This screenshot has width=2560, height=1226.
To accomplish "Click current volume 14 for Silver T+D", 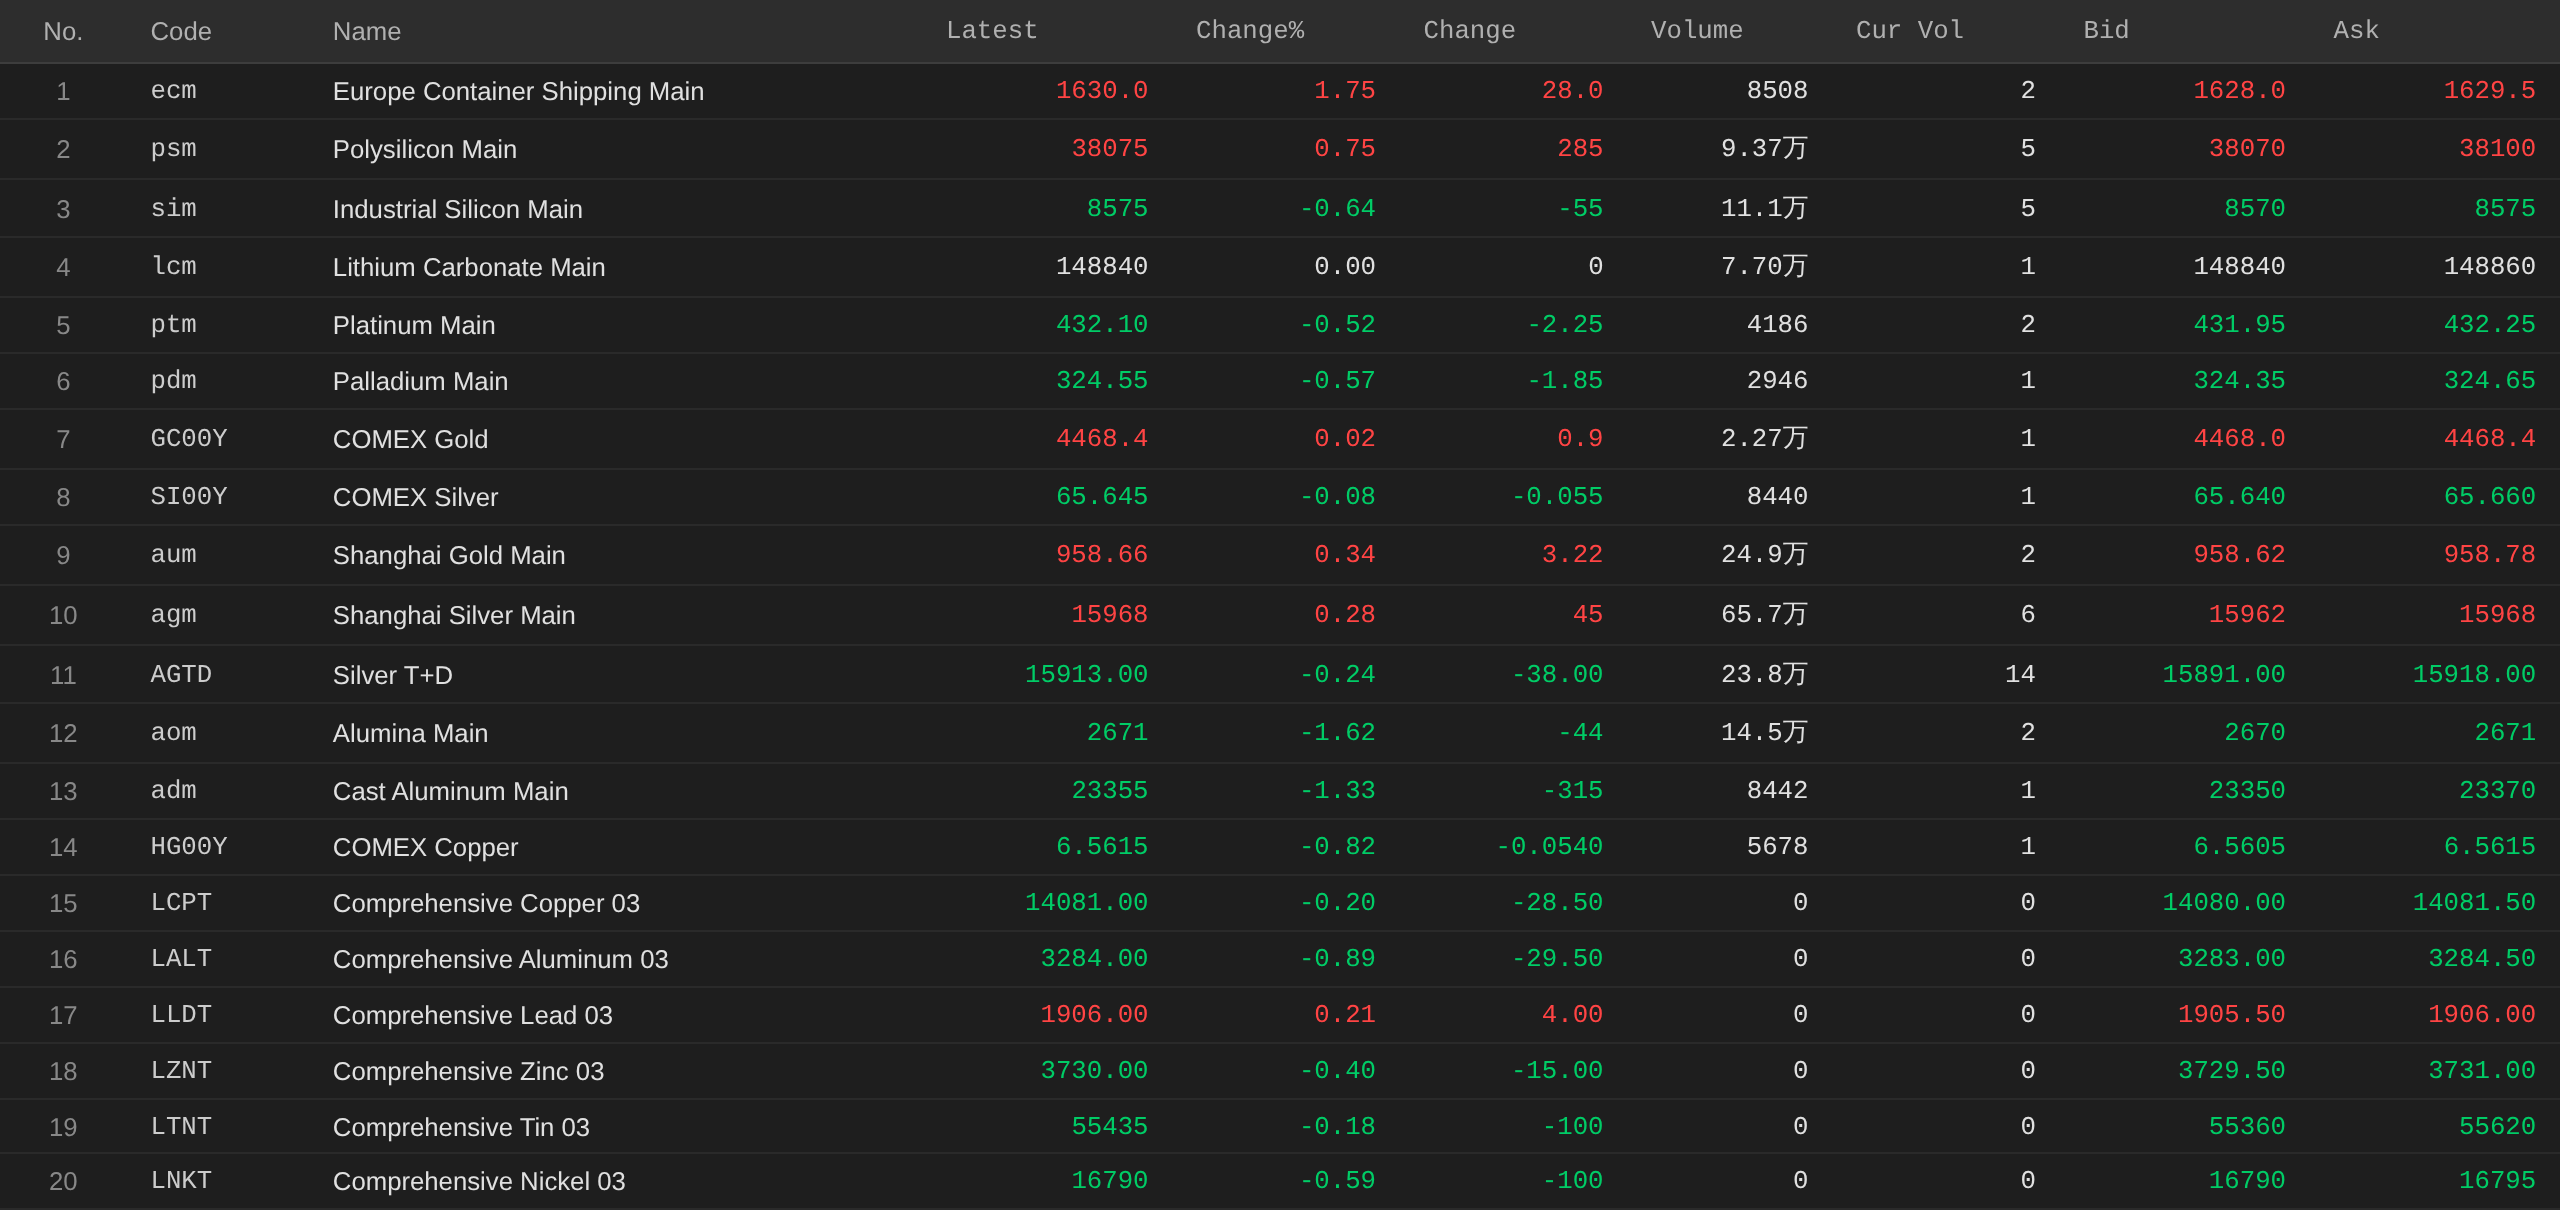I will (x=2020, y=675).
